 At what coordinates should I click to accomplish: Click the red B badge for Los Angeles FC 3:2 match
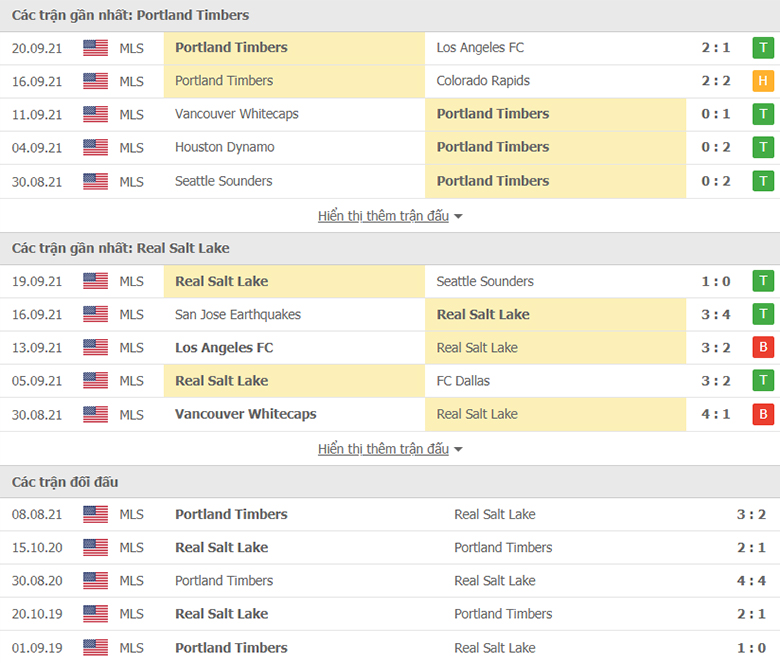click(x=763, y=348)
